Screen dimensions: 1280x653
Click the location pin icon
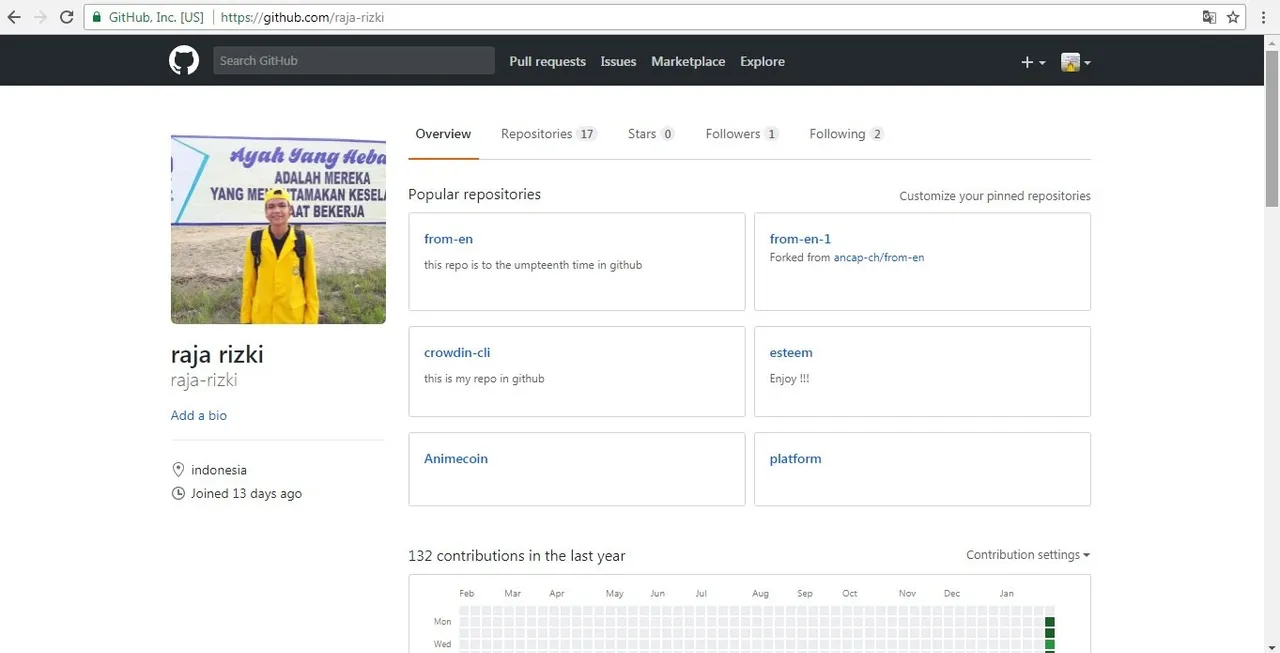pyautogui.click(x=178, y=470)
